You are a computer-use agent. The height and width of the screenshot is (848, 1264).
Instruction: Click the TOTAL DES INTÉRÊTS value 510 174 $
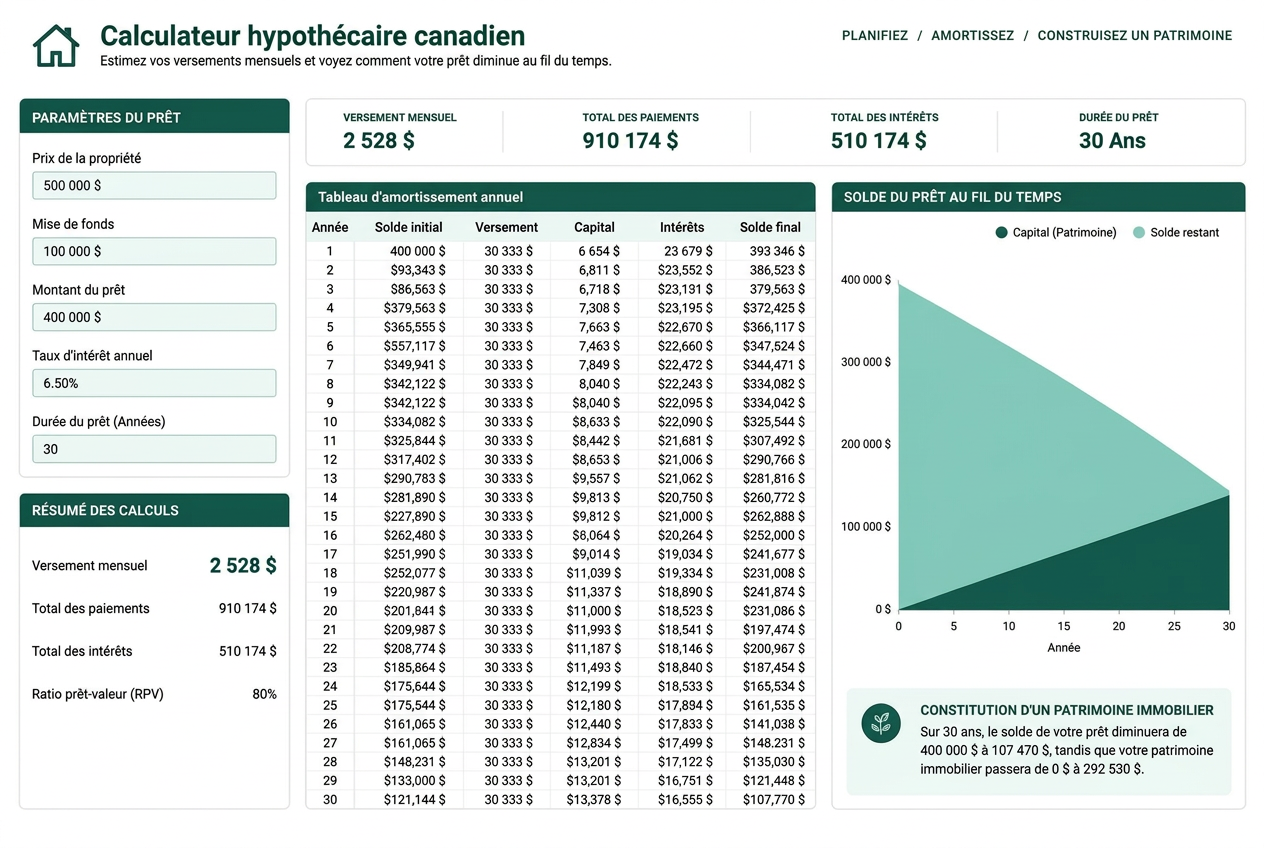point(879,141)
